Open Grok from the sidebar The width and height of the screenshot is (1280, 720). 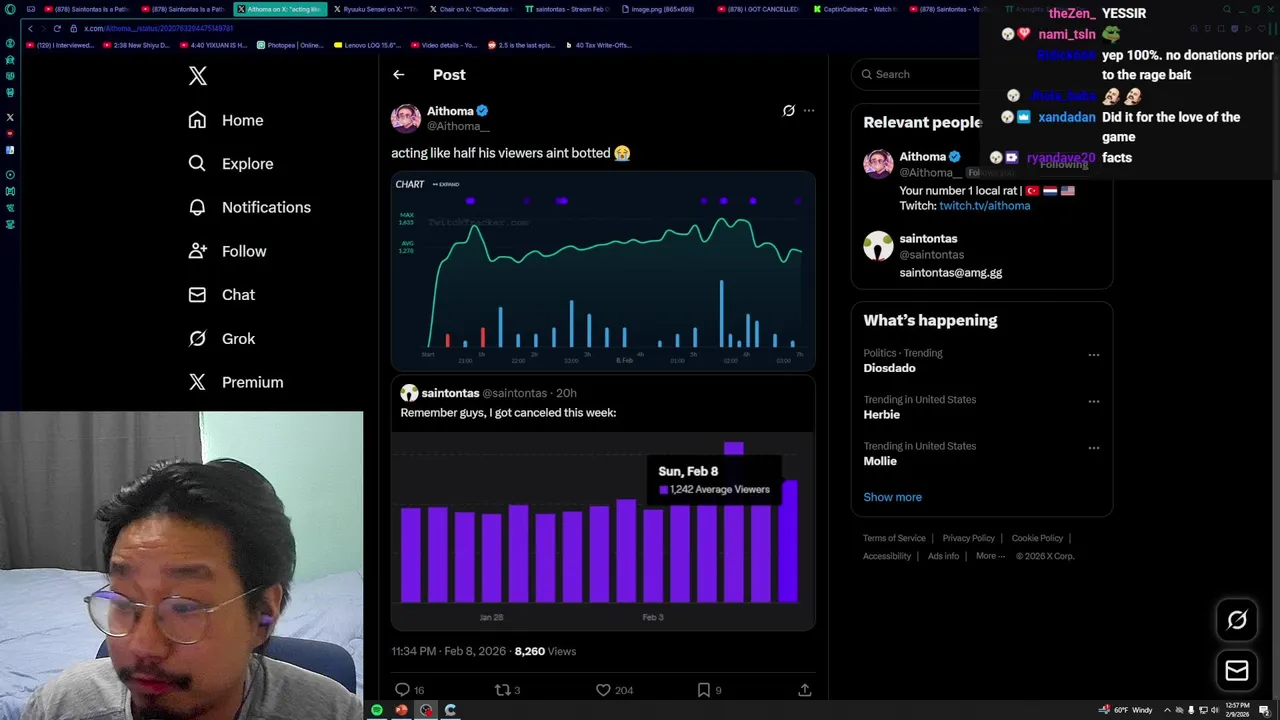click(x=222, y=338)
